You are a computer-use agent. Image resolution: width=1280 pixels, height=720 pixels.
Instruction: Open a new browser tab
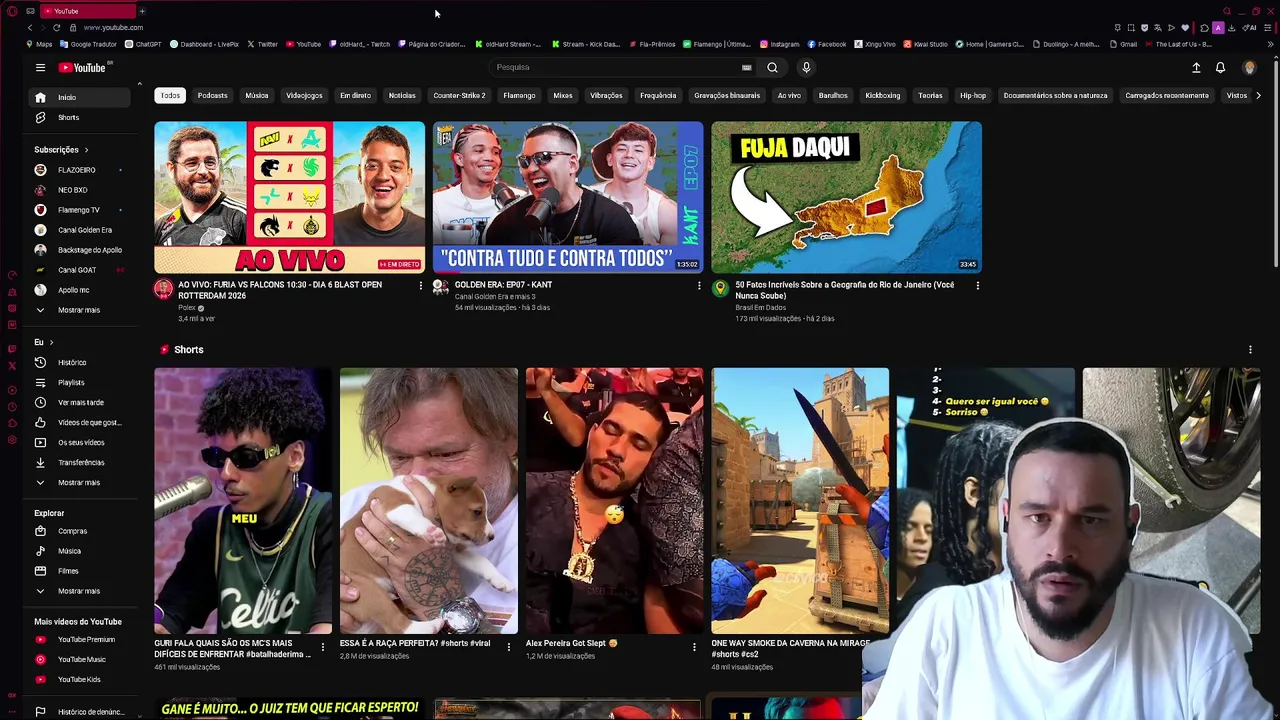142,11
